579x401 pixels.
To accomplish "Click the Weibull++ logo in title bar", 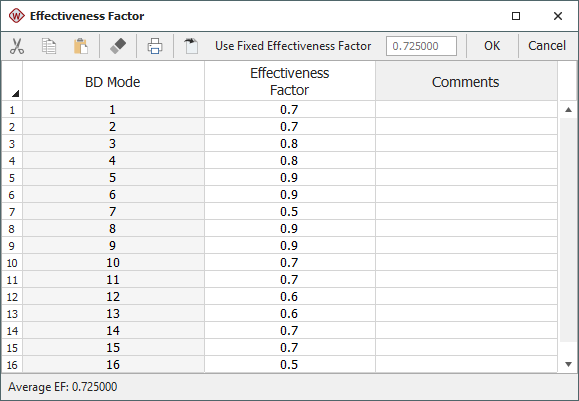I will point(17,16).
